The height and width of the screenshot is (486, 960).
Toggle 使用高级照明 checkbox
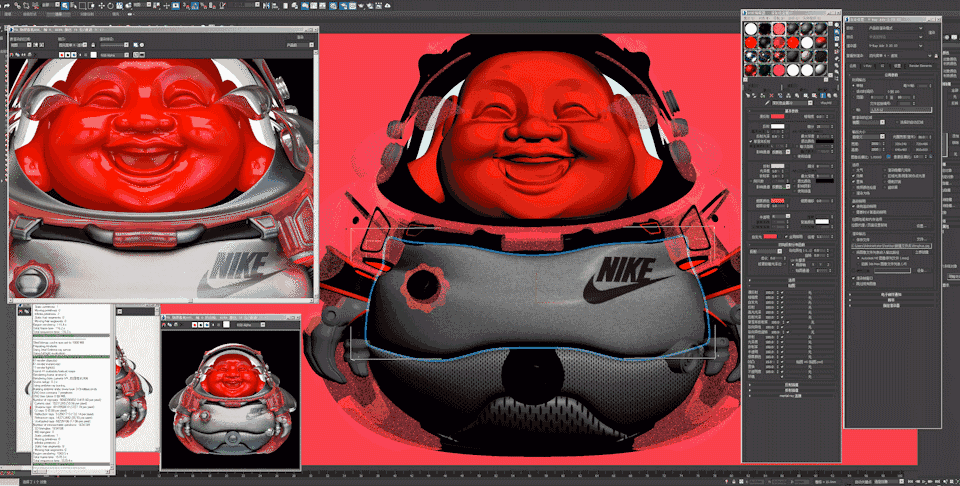853,206
